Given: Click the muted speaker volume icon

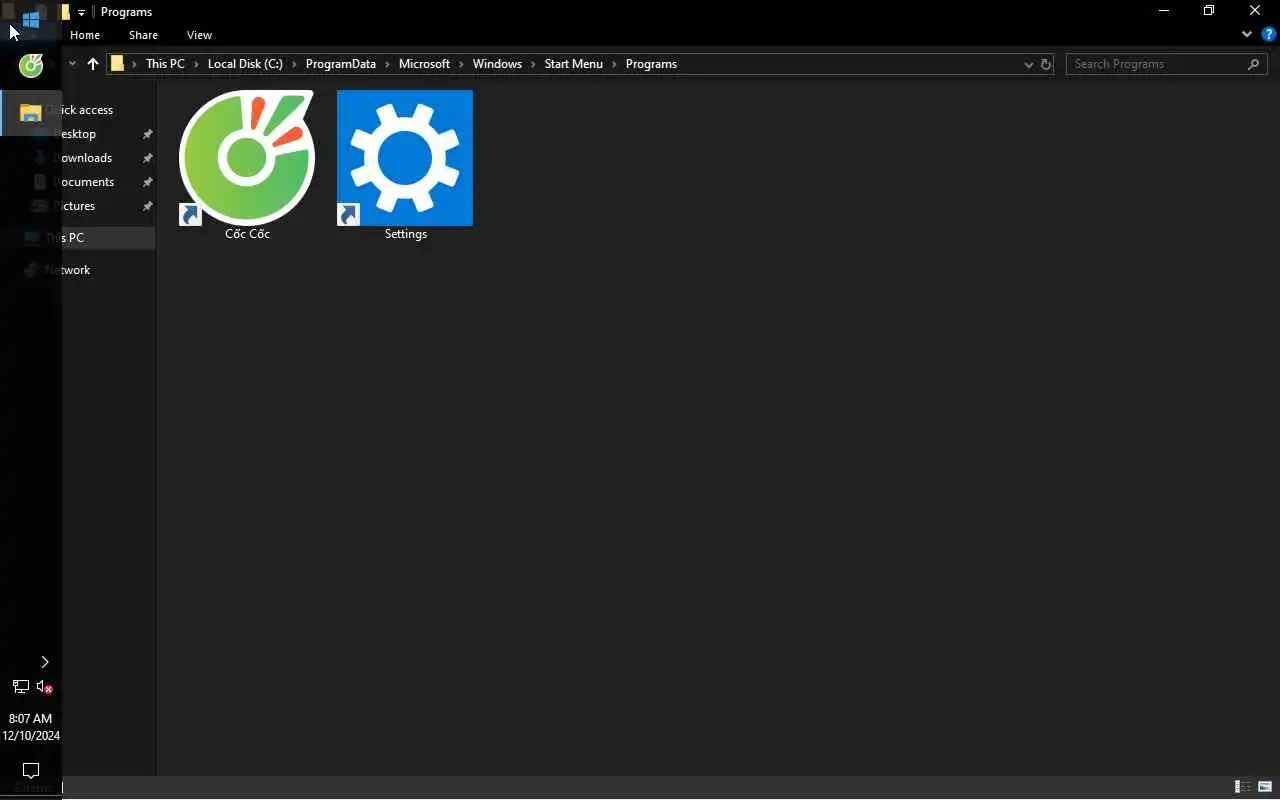Looking at the screenshot, I should [44, 687].
